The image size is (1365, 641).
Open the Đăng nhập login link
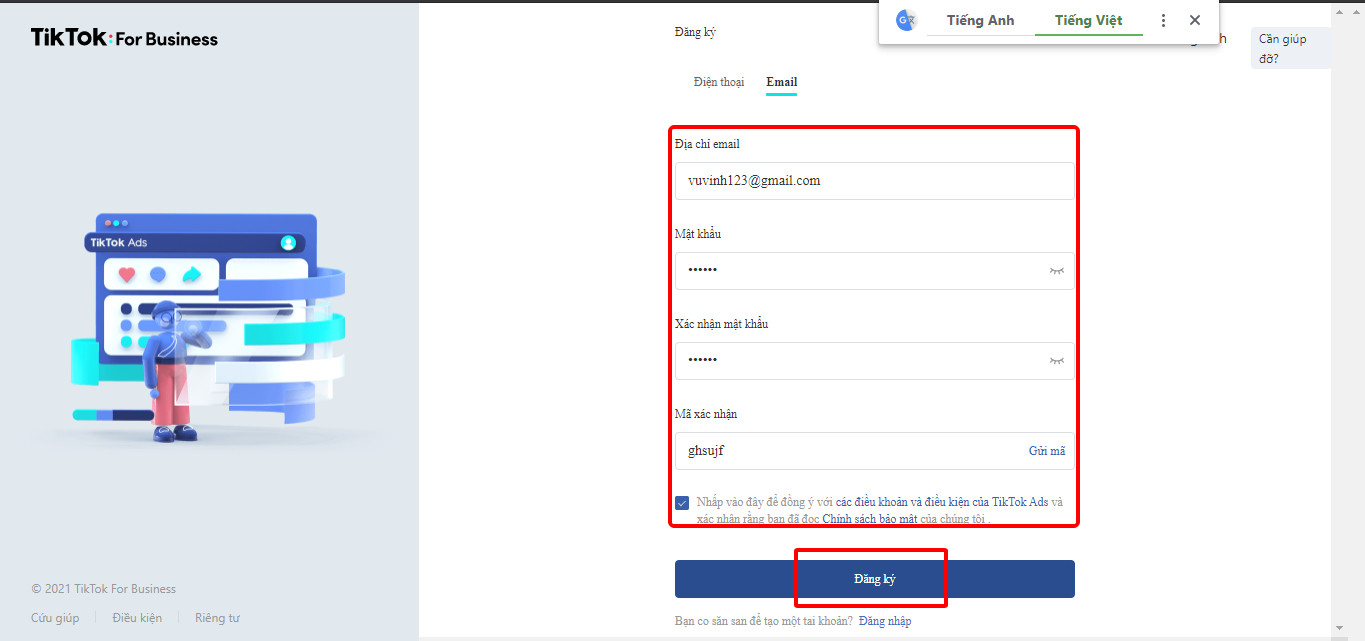885,621
